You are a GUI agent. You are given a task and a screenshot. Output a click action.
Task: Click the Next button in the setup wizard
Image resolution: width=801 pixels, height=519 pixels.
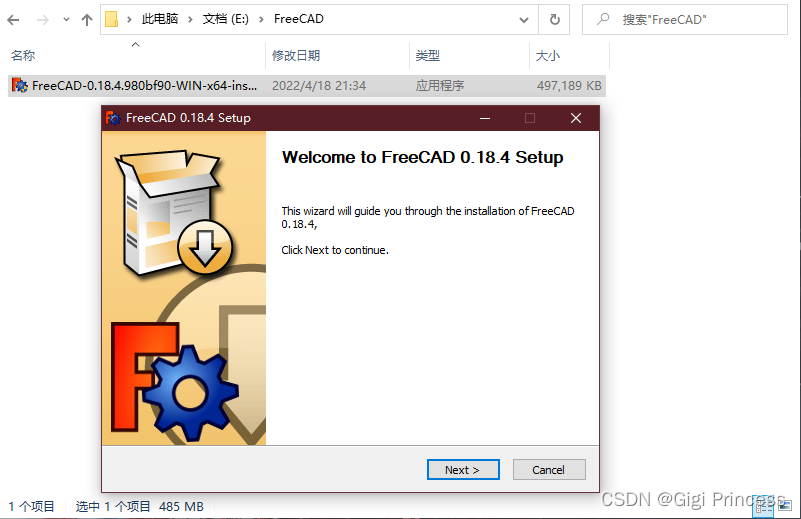click(x=463, y=469)
